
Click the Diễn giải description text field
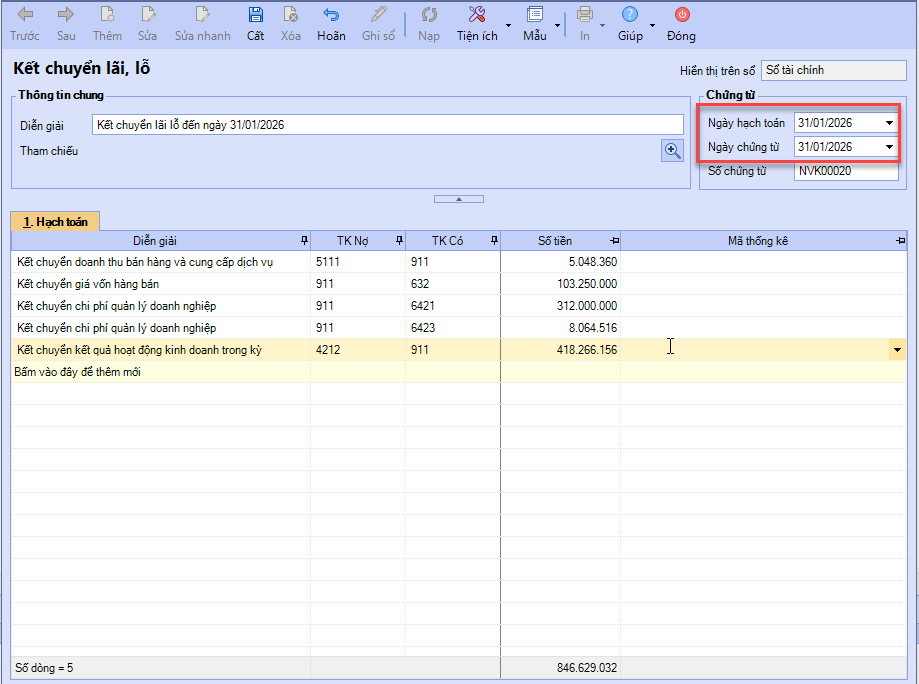coord(387,124)
